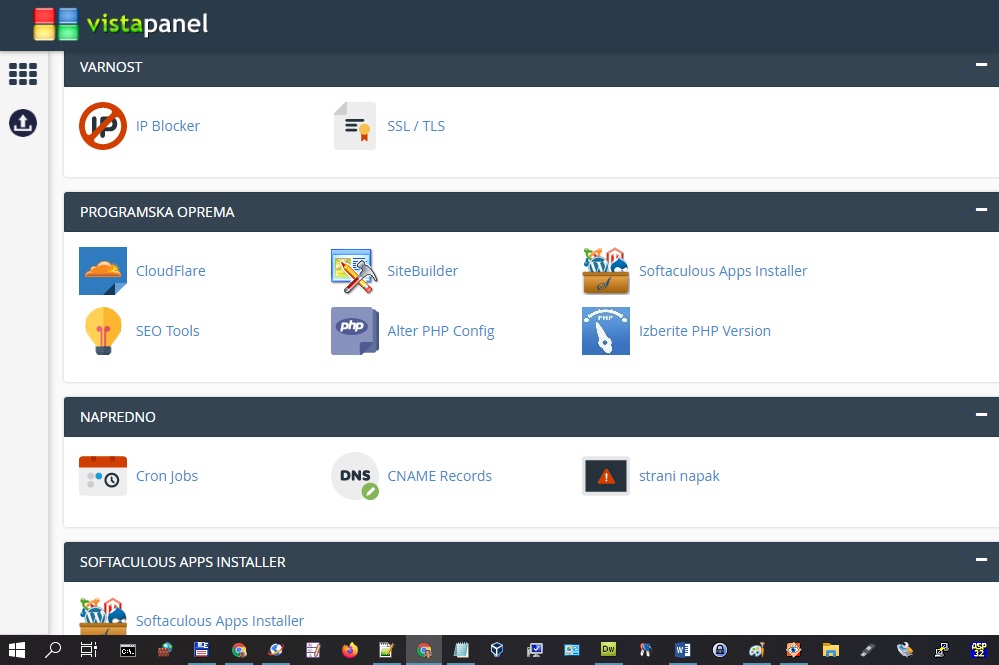Collapse the Programska oprema section
Screen dimensions: 999x665
tap(981, 210)
